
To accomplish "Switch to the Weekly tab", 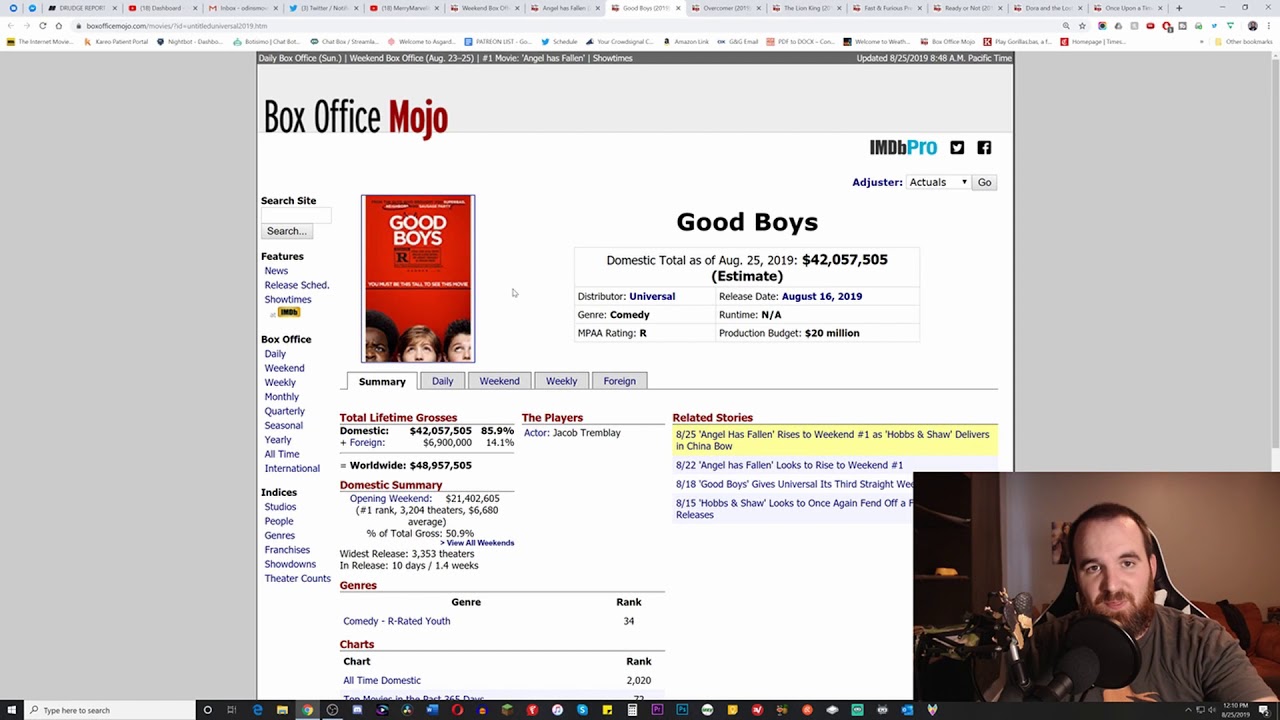I will click(561, 381).
